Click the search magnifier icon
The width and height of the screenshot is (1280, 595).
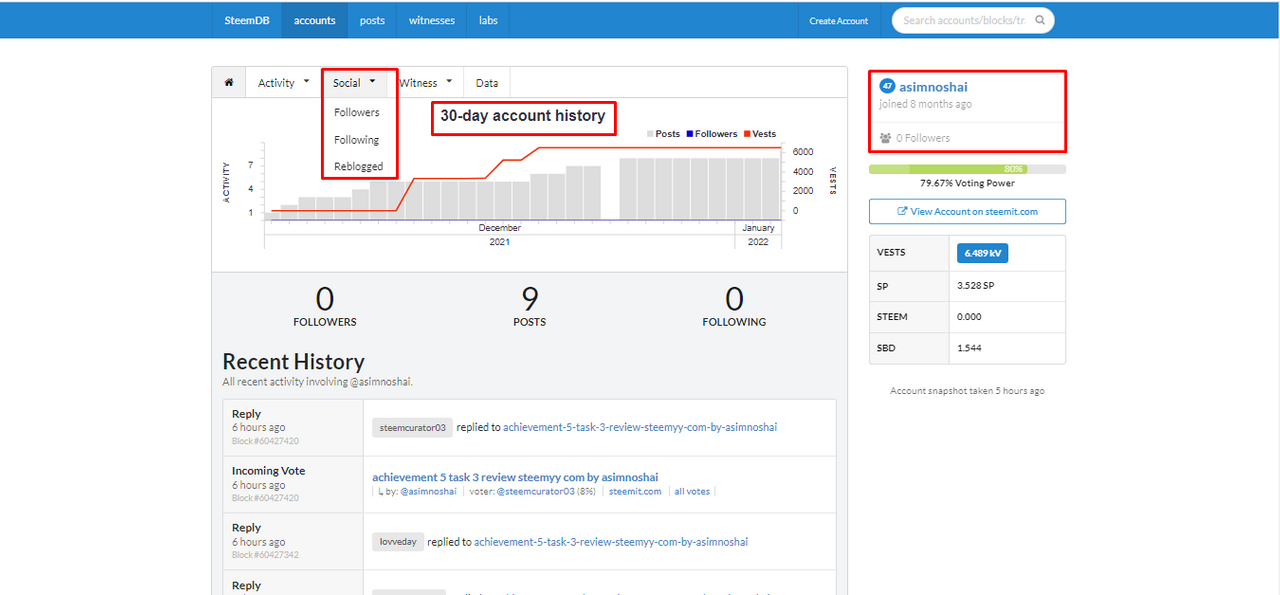click(1040, 20)
